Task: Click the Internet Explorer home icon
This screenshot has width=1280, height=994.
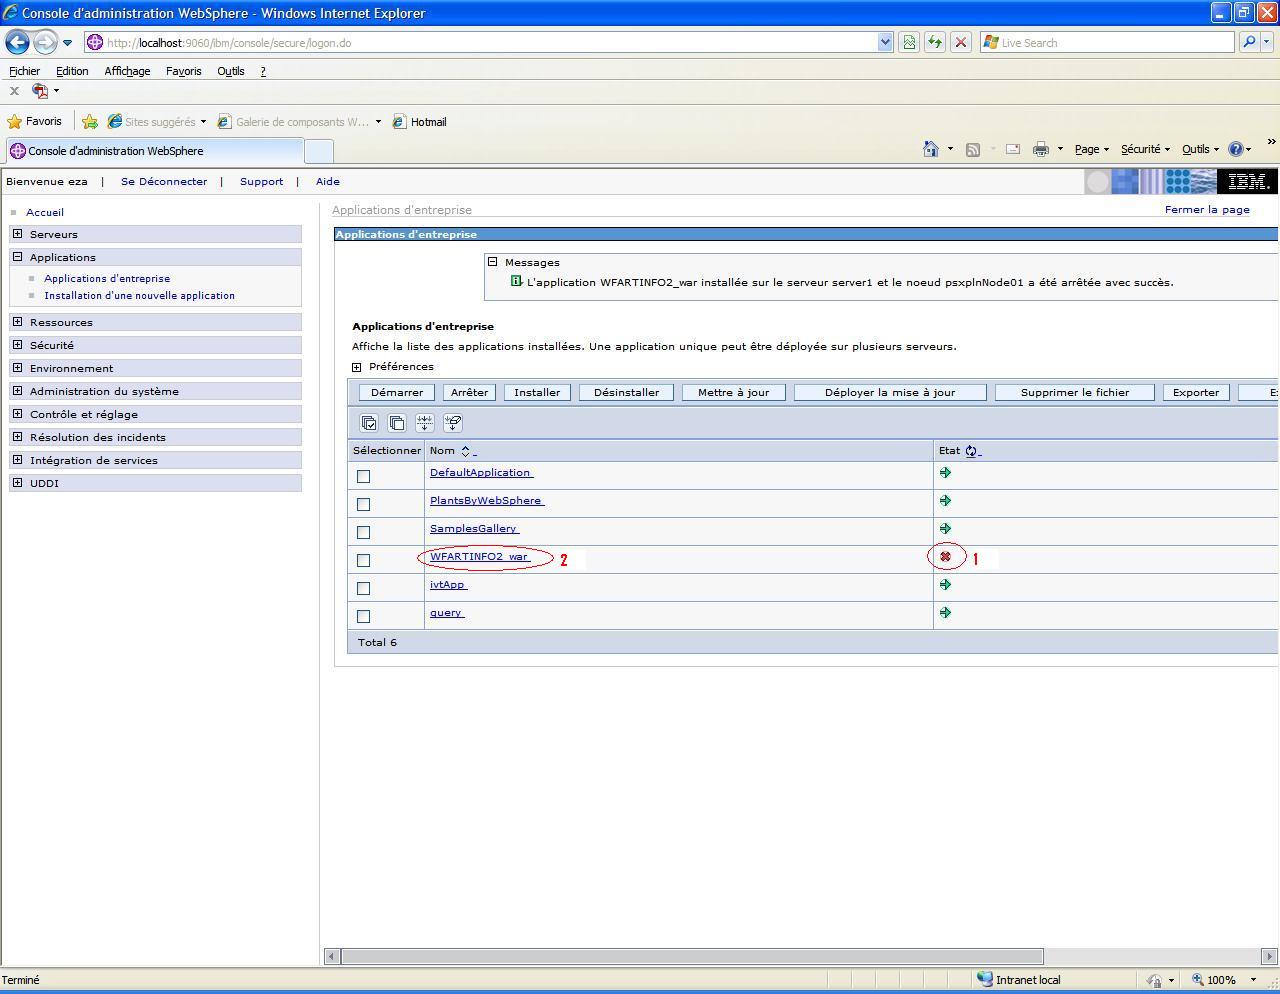Action: (x=930, y=149)
